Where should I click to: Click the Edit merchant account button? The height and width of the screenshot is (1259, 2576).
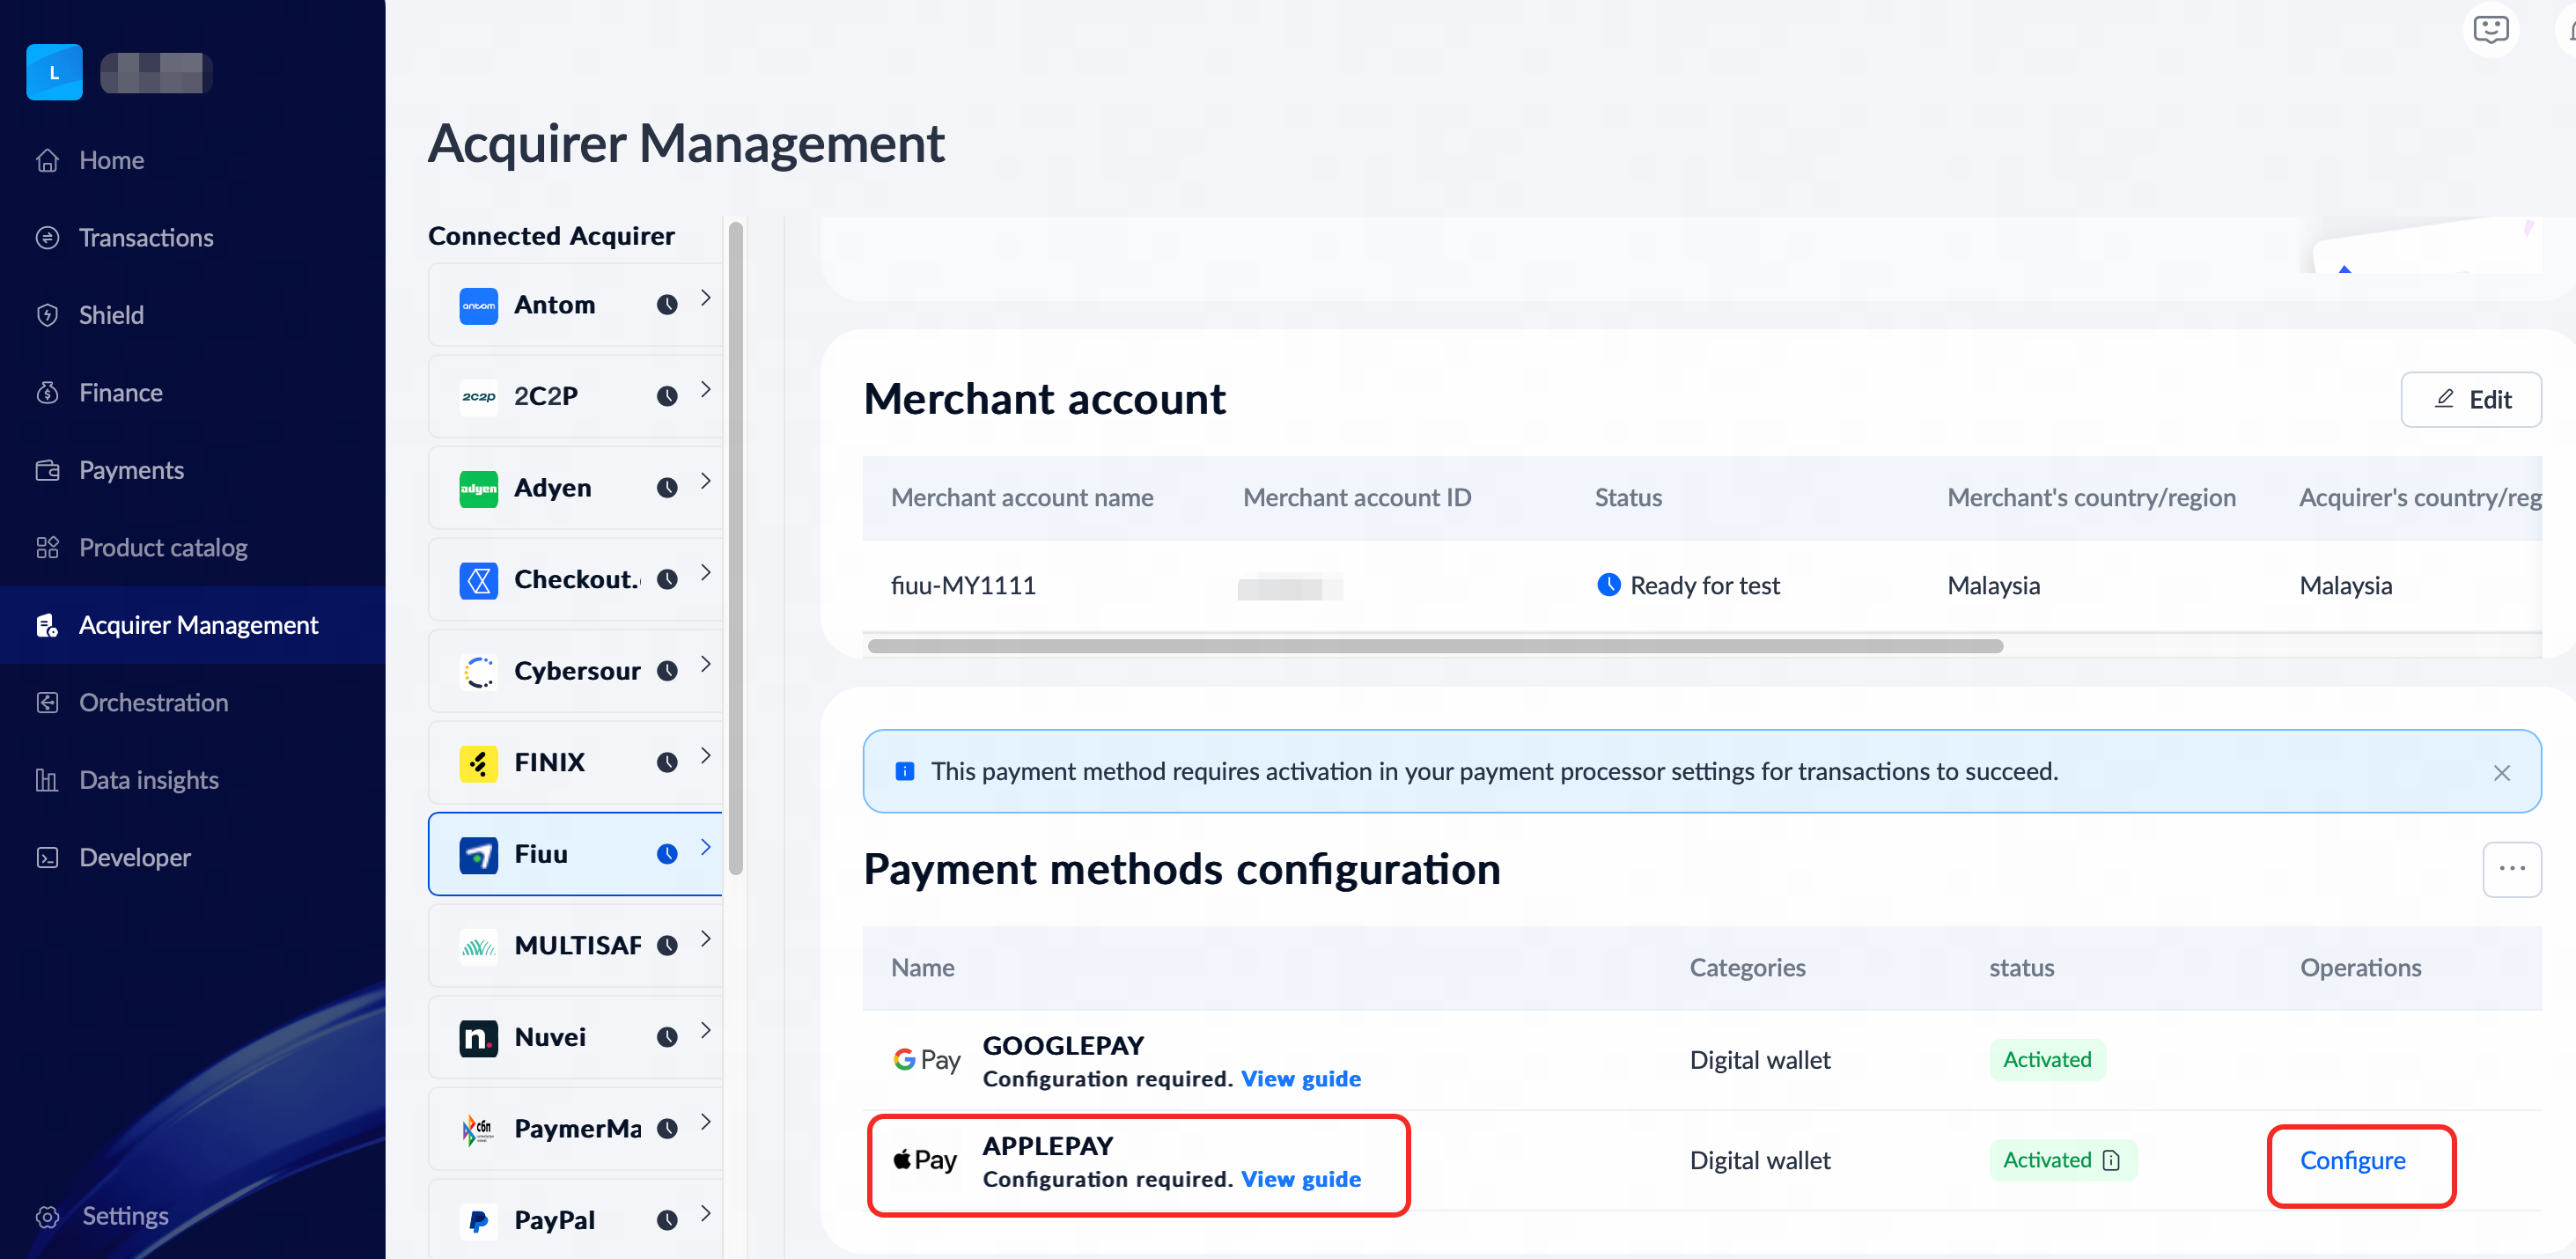[x=2470, y=400]
